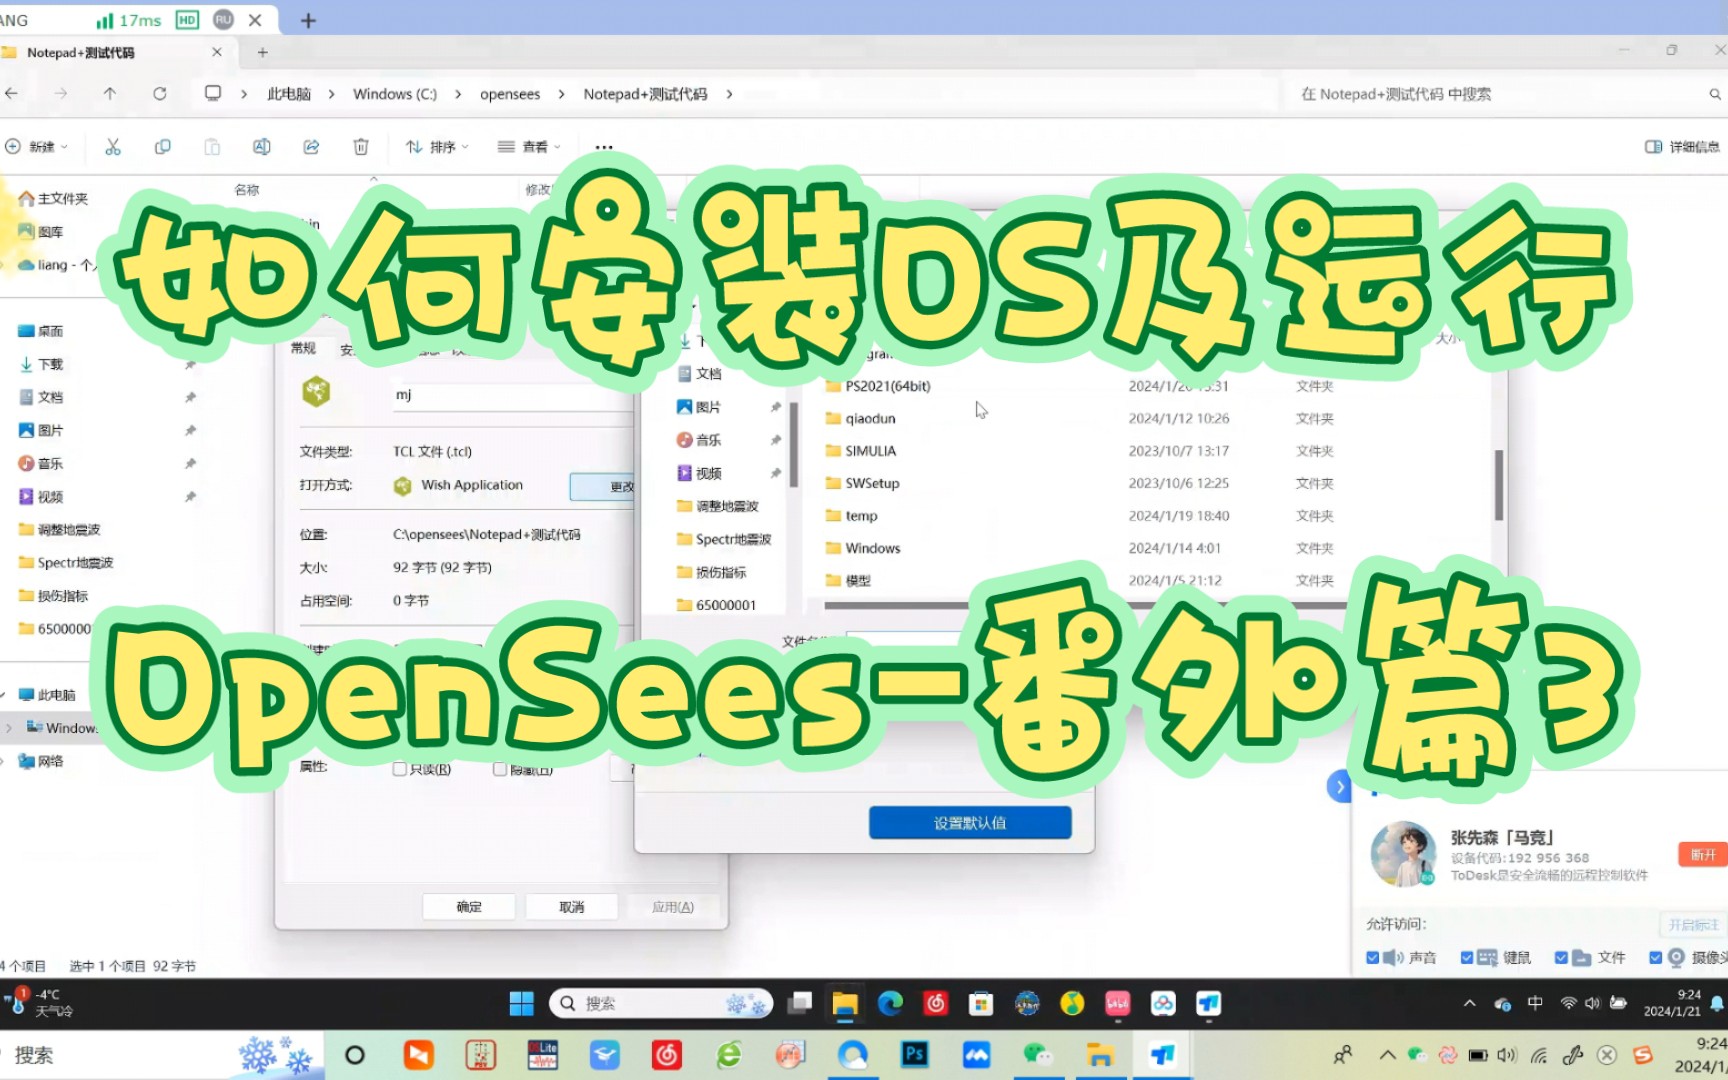Click the Delete trash icon in Explorer toolbar
This screenshot has width=1728, height=1080.
point(361,147)
